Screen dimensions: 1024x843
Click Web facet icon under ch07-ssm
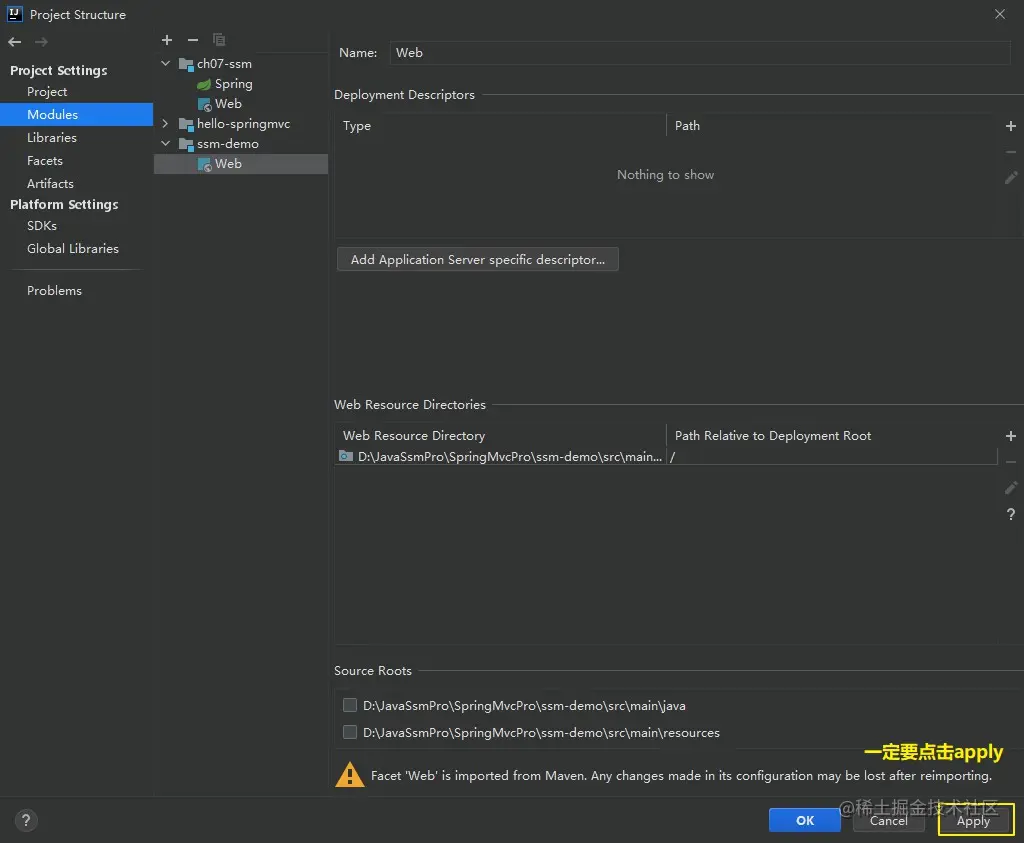pyautogui.click(x=204, y=104)
